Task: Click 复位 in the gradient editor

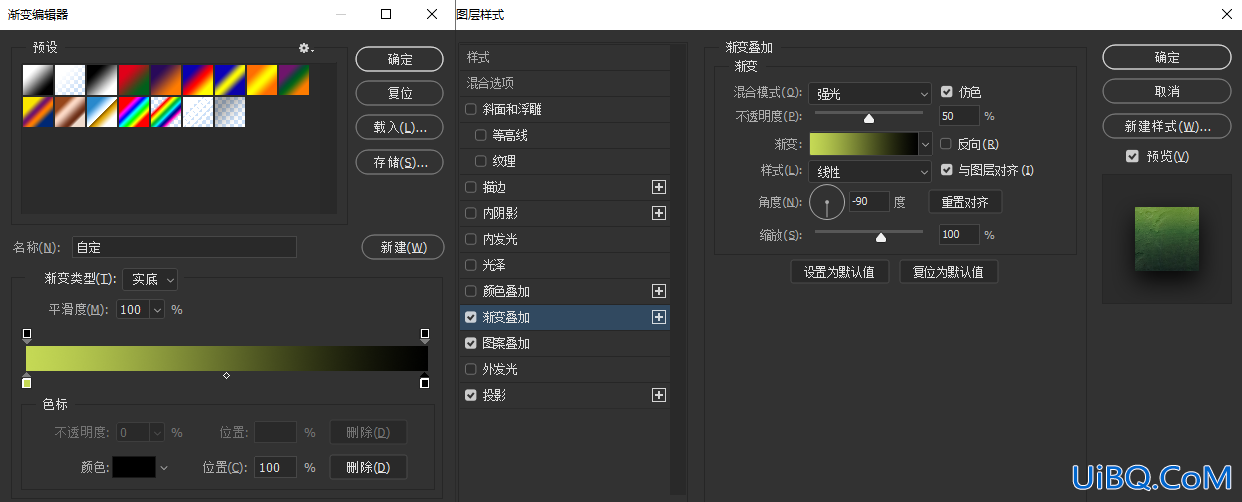Action: (400, 93)
